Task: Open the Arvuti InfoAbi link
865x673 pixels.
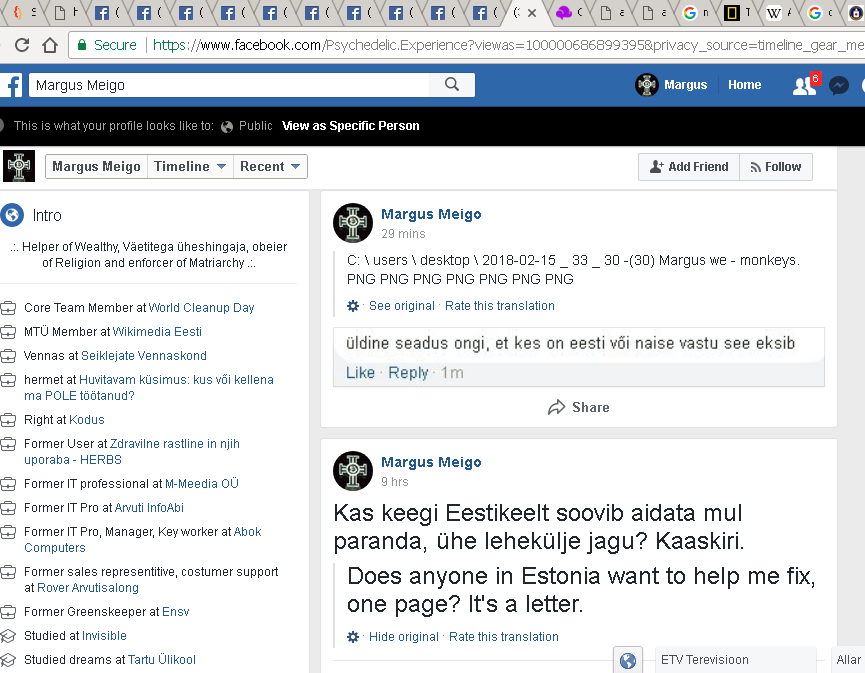Action: tap(149, 508)
